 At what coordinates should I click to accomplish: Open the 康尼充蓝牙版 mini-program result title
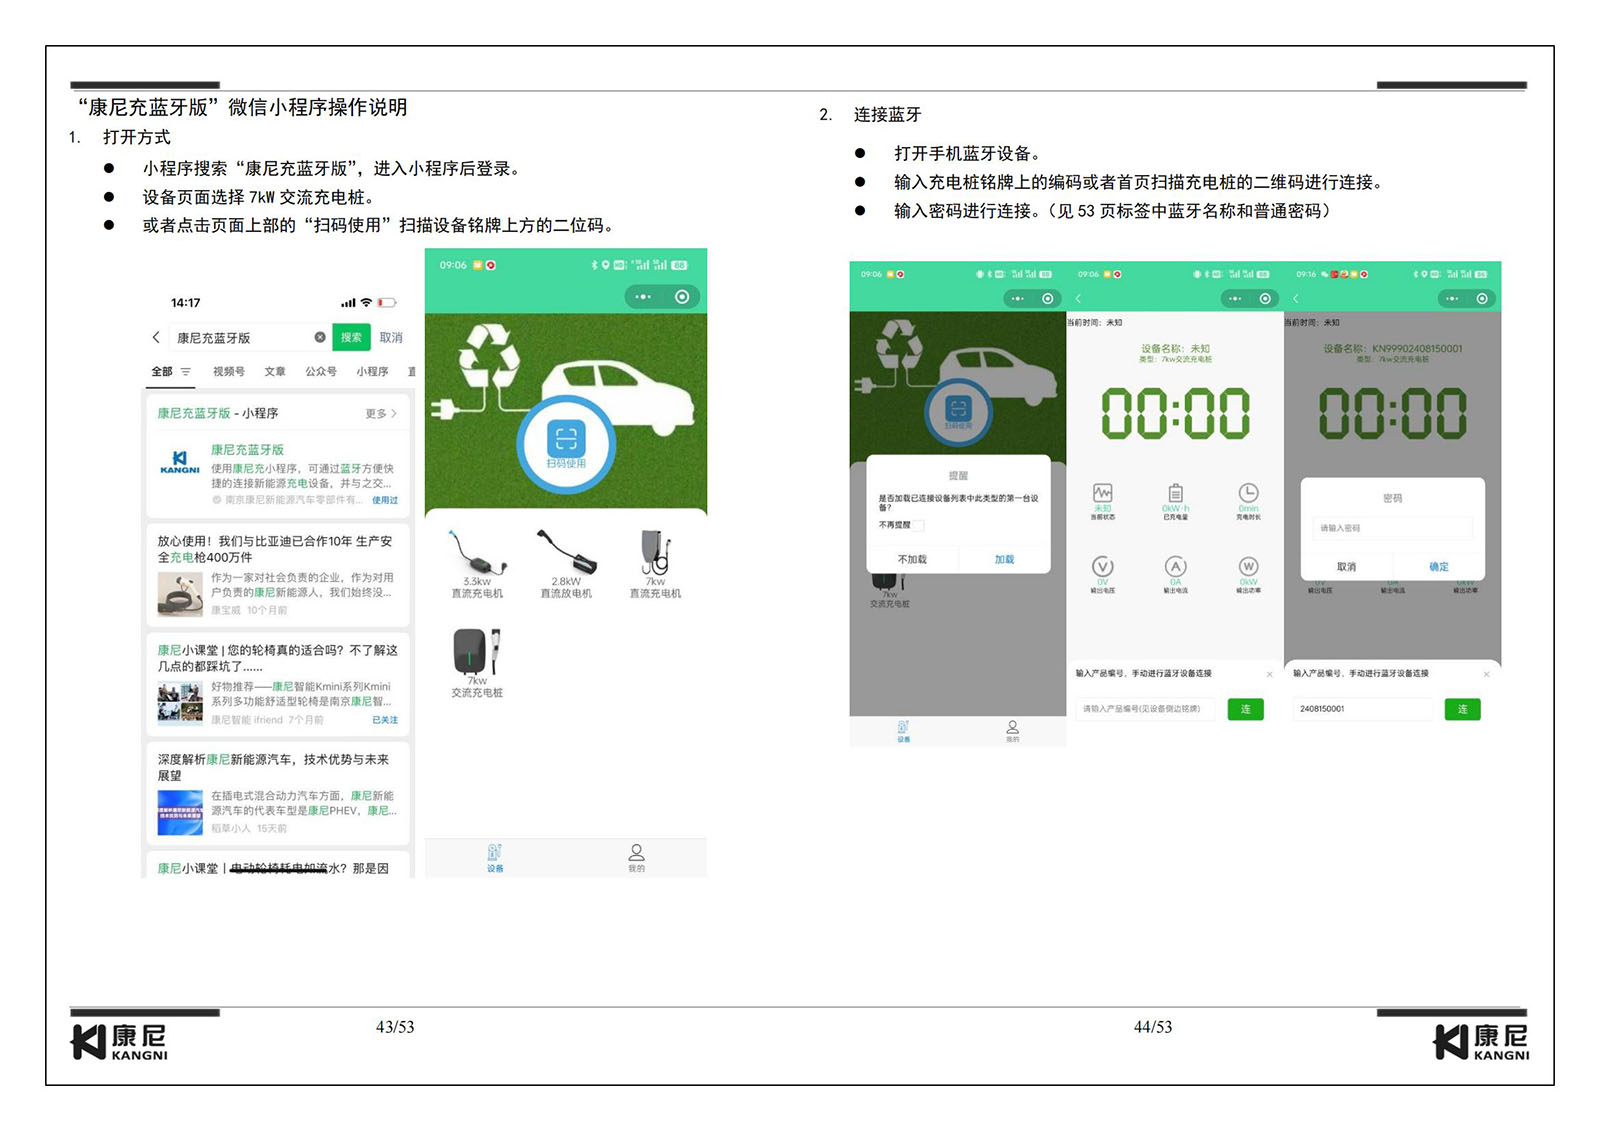click(x=247, y=450)
